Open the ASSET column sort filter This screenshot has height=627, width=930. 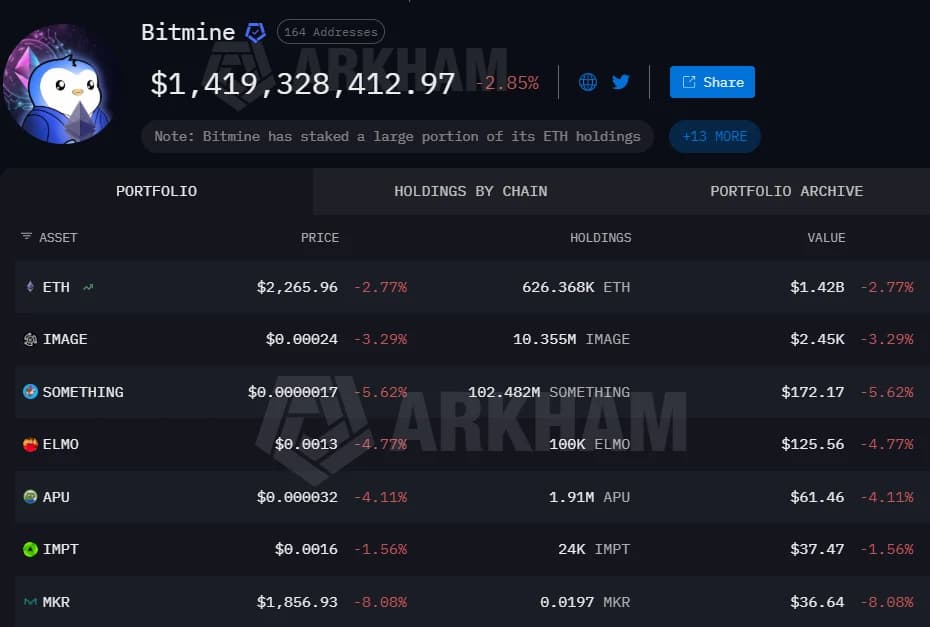pyautogui.click(x=26, y=237)
